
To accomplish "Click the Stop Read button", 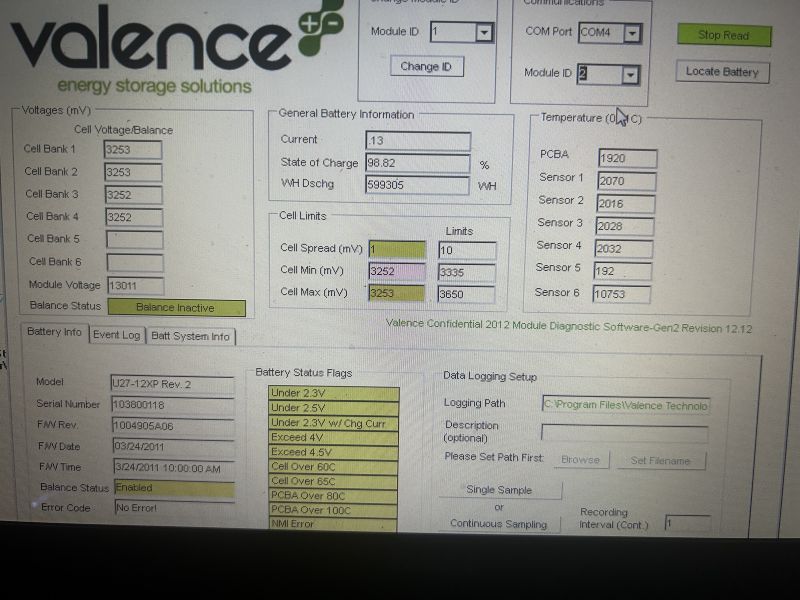I will [x=723, y=35].
